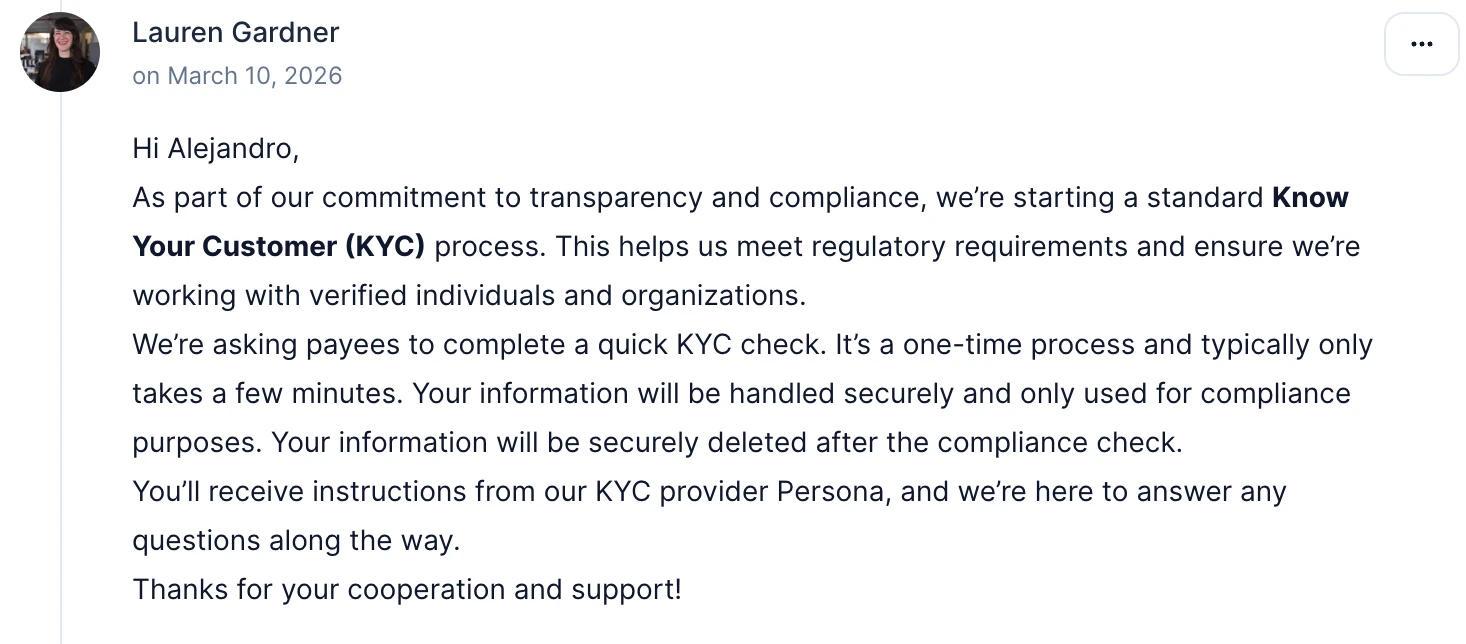Click the word Persona in the message
The height and width of the screenshot is (644, 1466).
click(x=840, y=492)
